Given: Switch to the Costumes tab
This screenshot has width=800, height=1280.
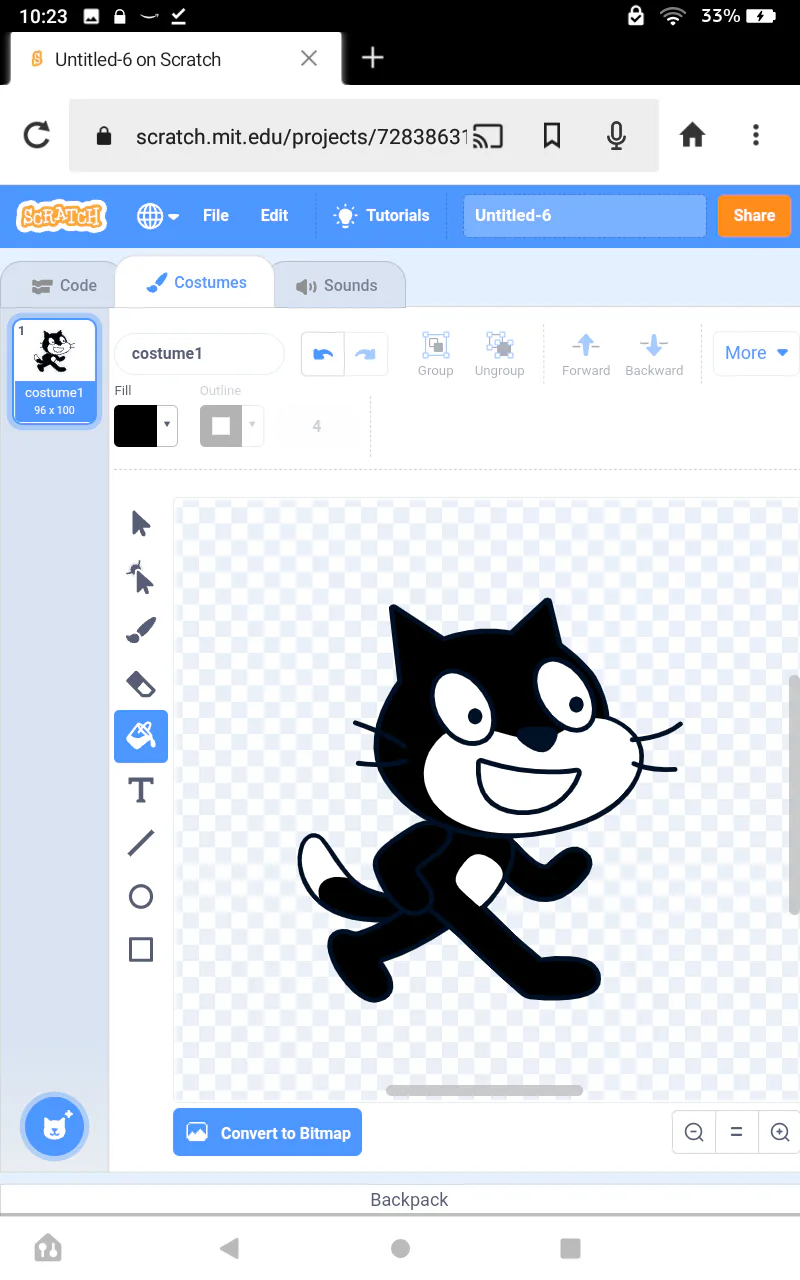Looking at the screenshot, I should pyautogui.click(x=196, y=283).
